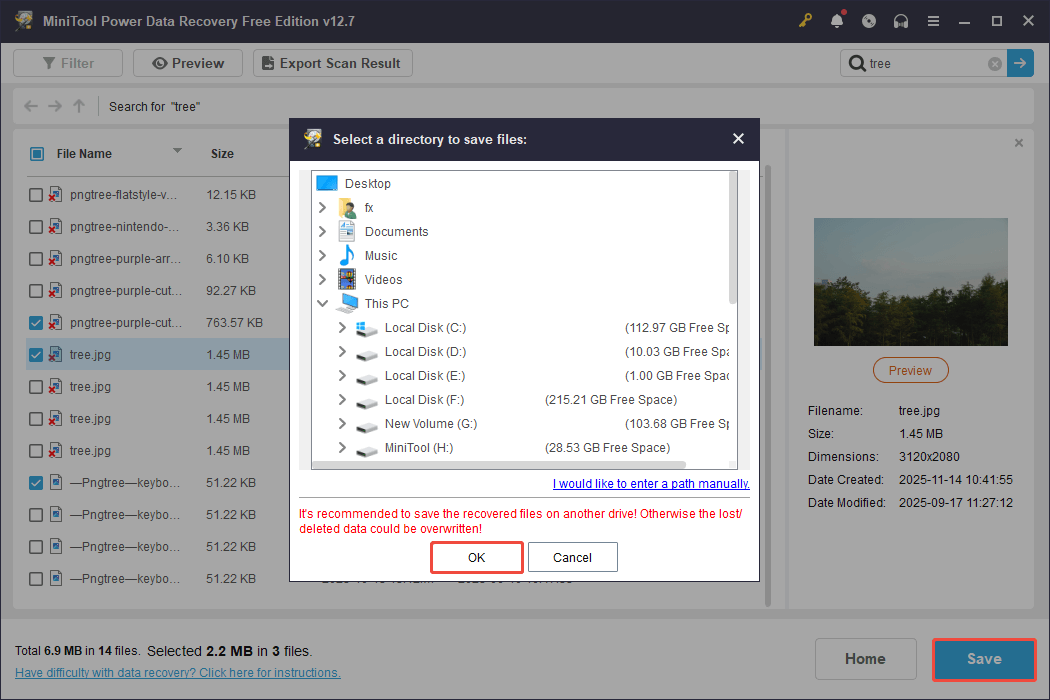Click the back navigation arrow

(30, 106)
